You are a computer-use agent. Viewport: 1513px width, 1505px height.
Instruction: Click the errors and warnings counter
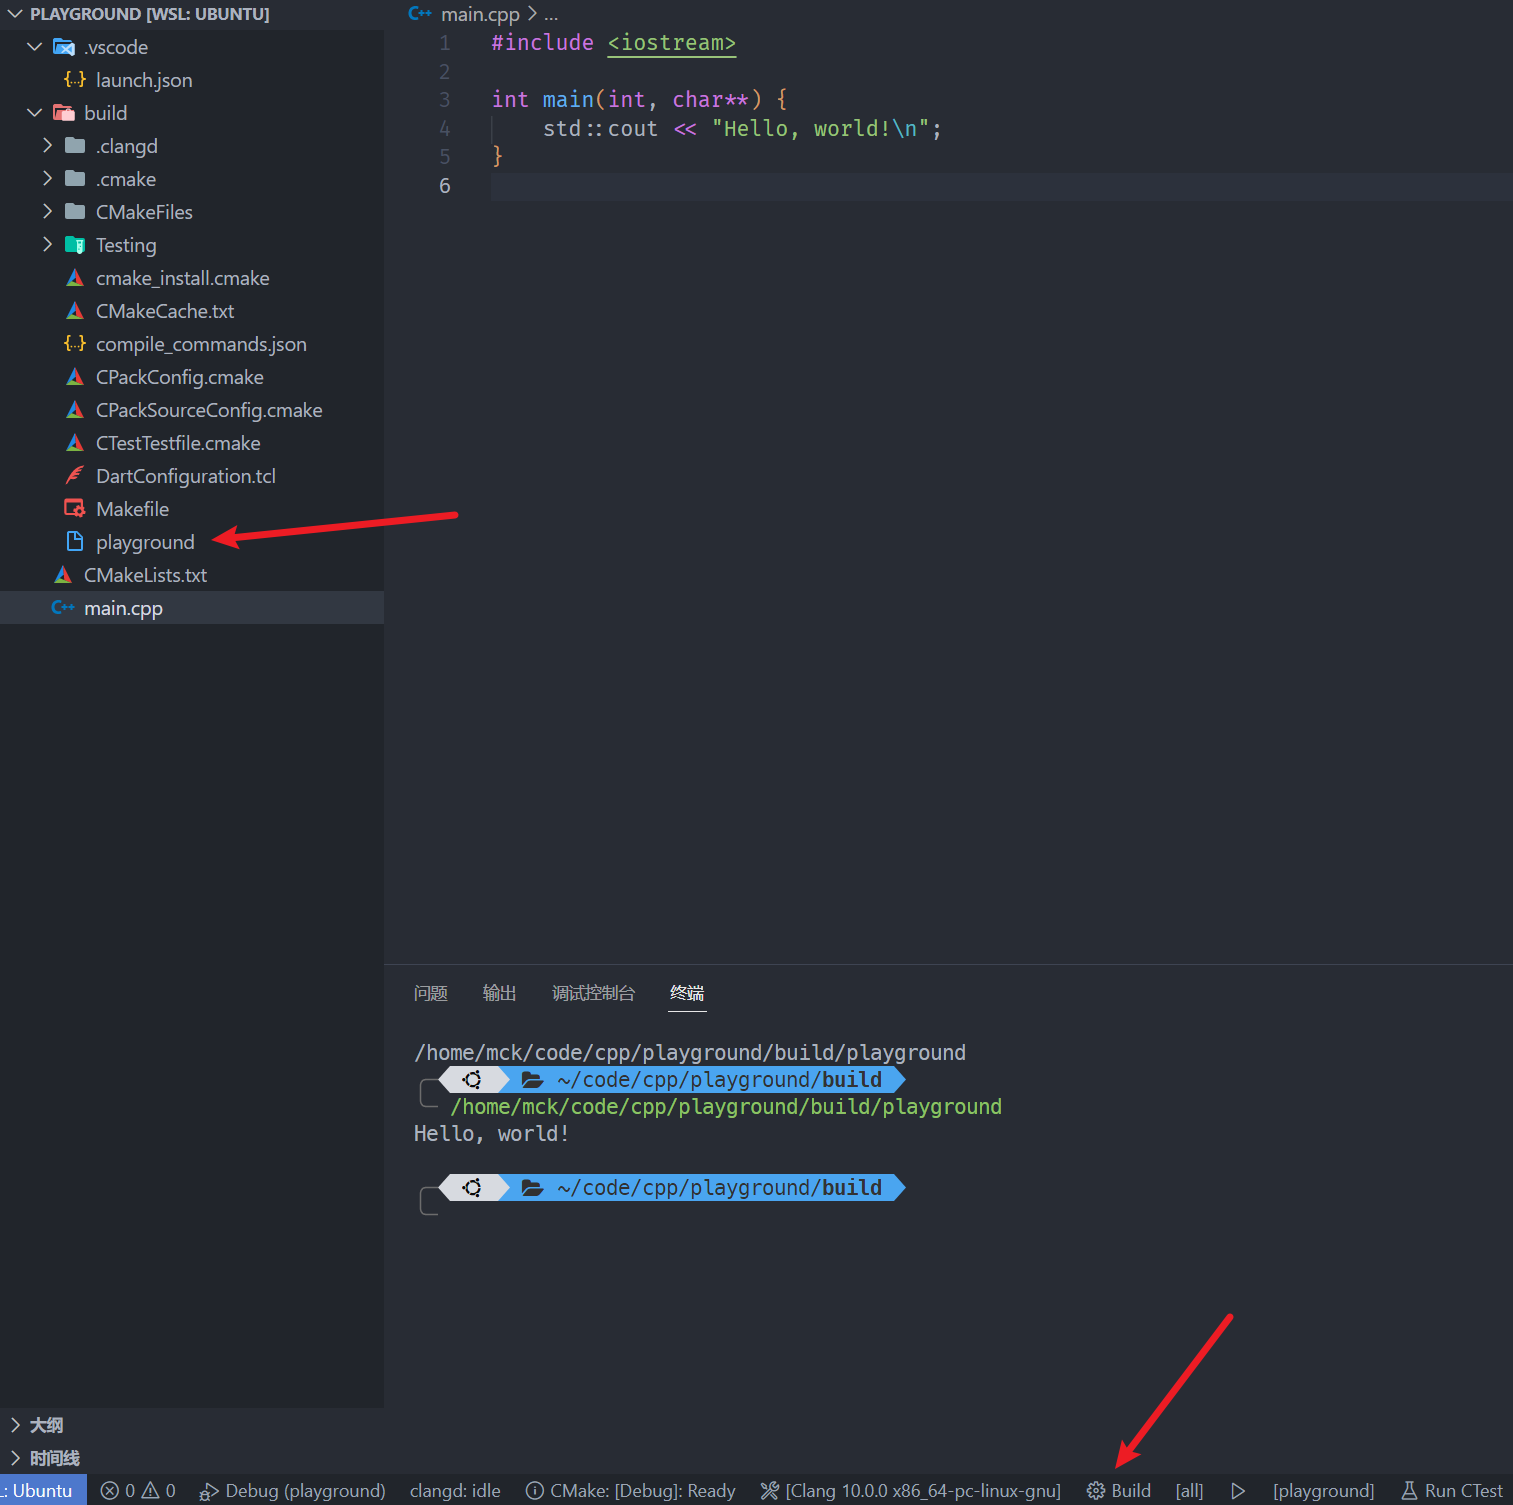(x=137, y=1490)
